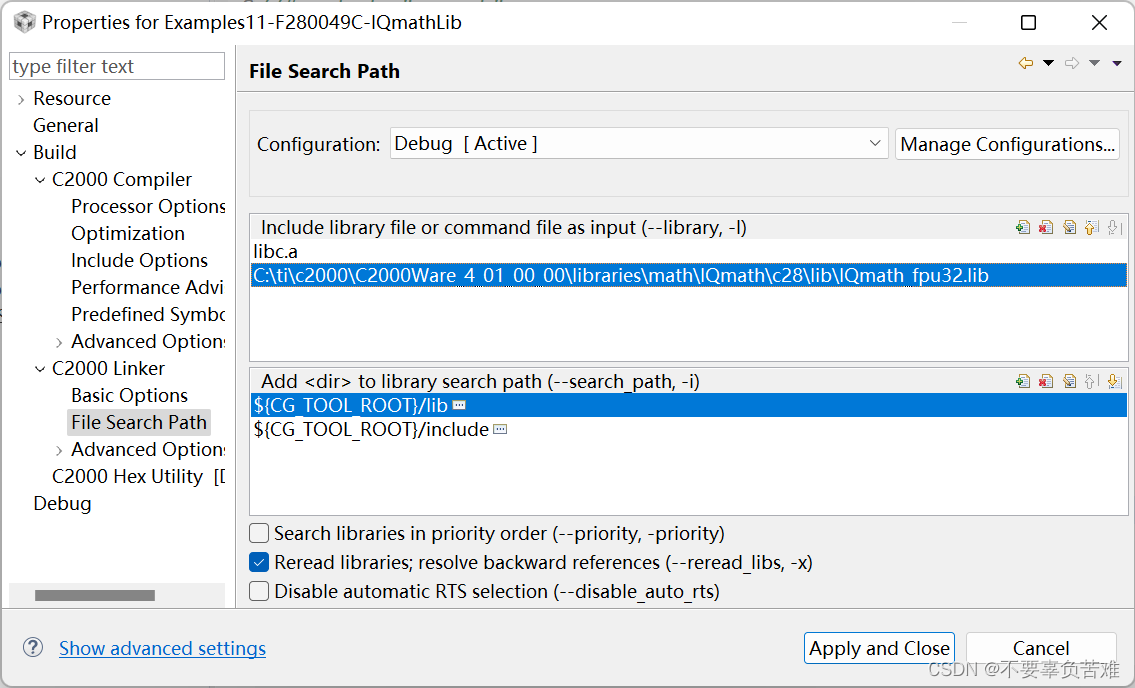Open the Configuration dropdown

click(x=639, y=143)
